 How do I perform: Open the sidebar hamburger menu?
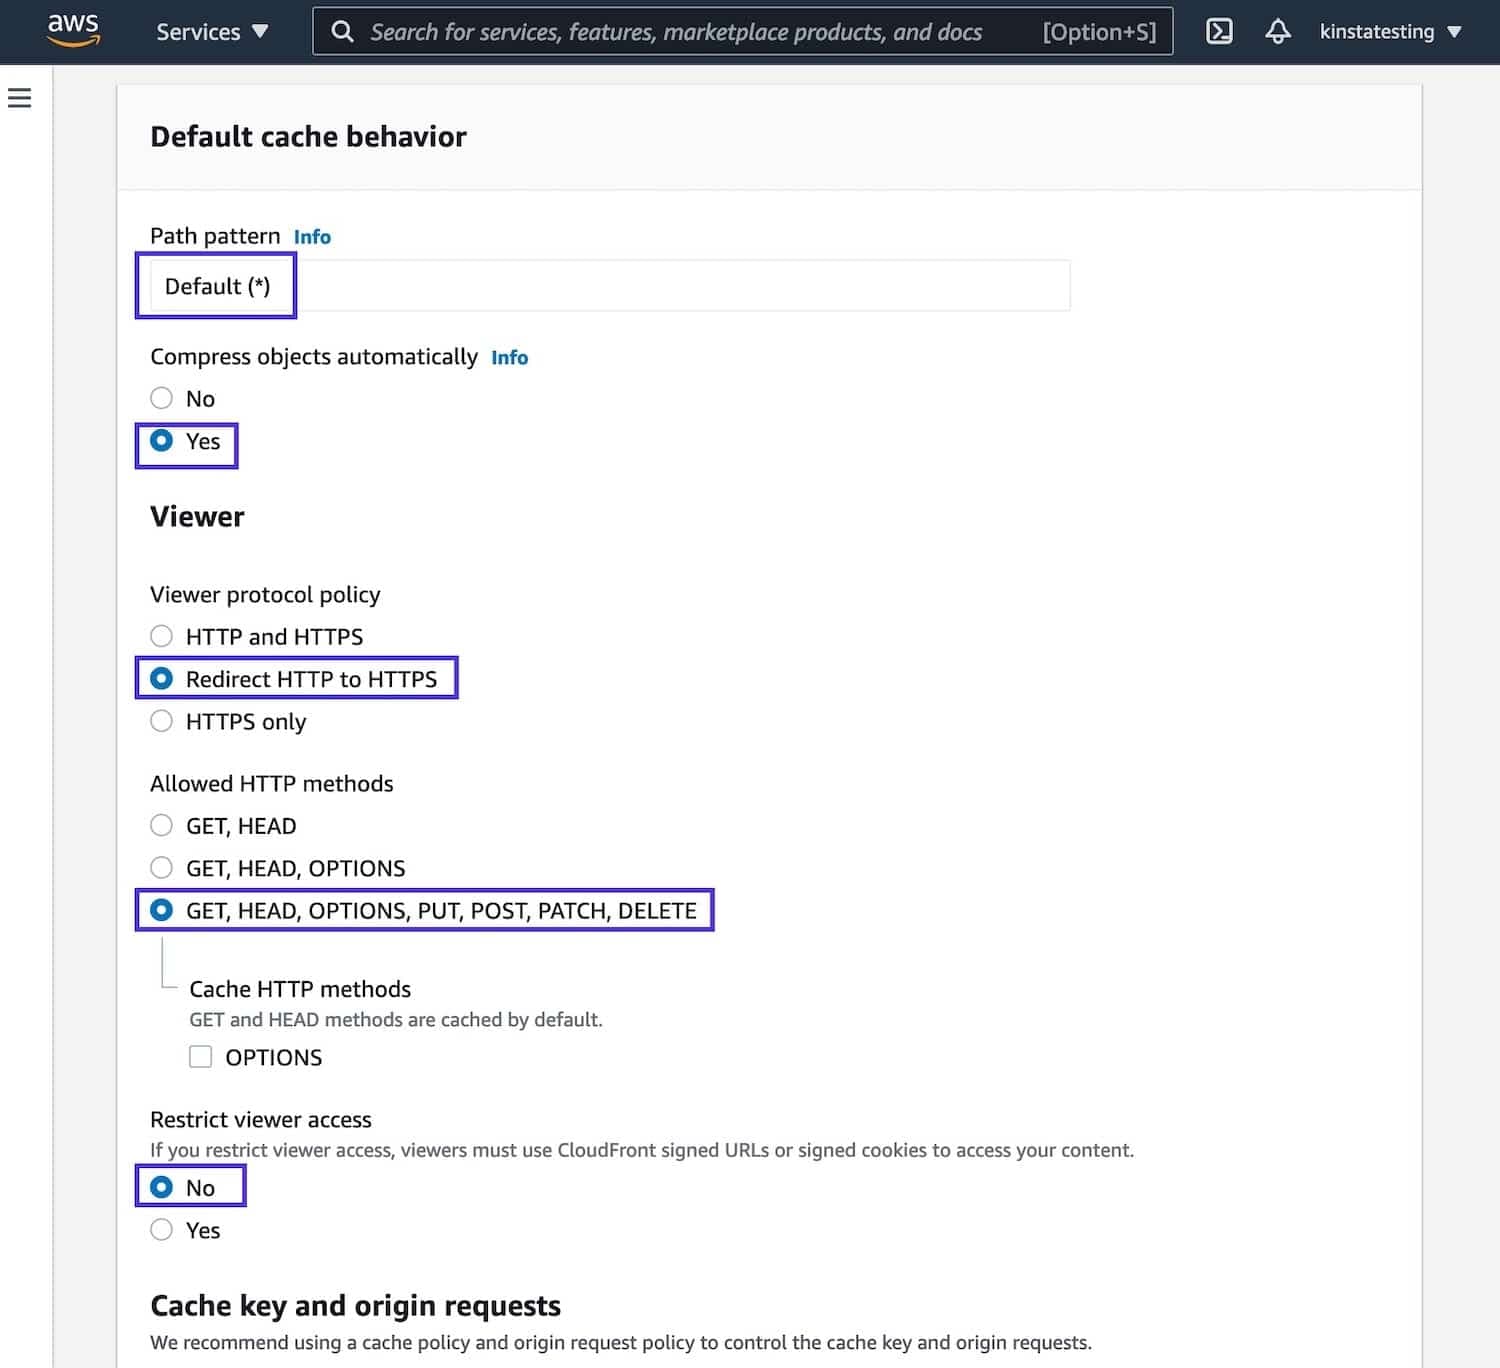pyautogui.click(x=21, y=98)
